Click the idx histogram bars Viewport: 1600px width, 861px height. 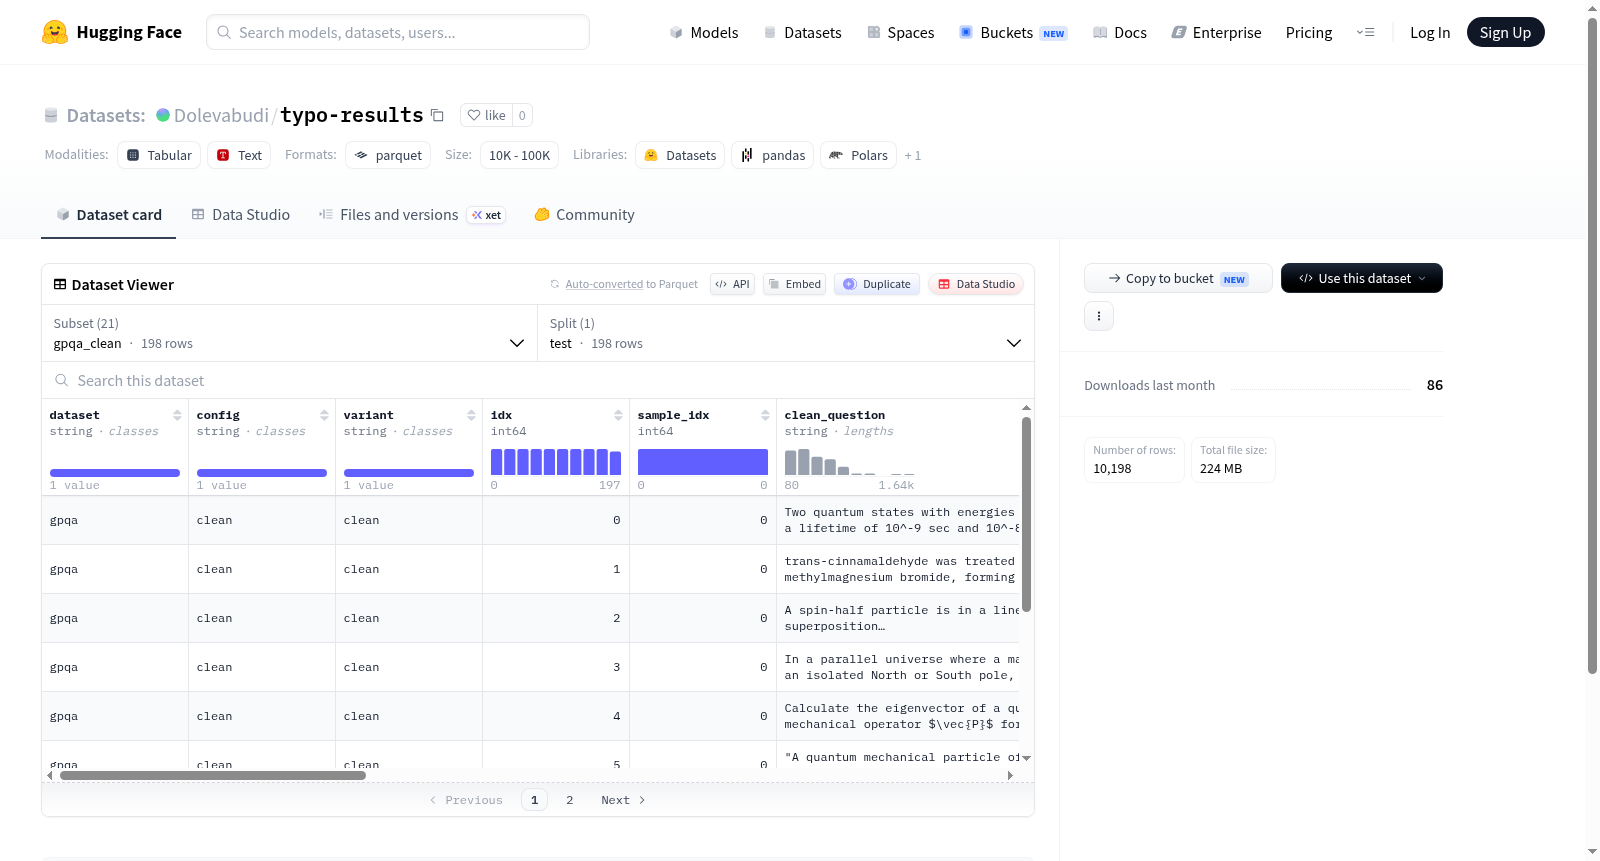pos(556,462)
